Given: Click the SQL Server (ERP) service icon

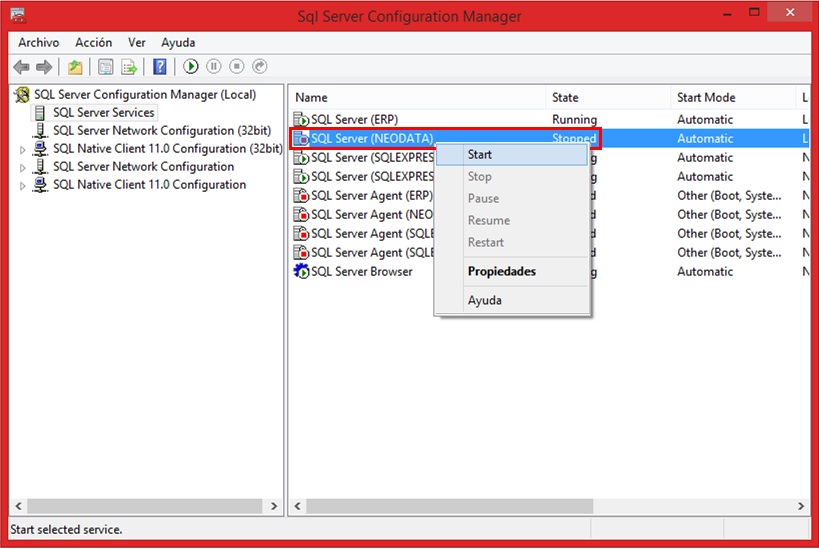Looking at the screenshot, I should (x=301, y=120).
